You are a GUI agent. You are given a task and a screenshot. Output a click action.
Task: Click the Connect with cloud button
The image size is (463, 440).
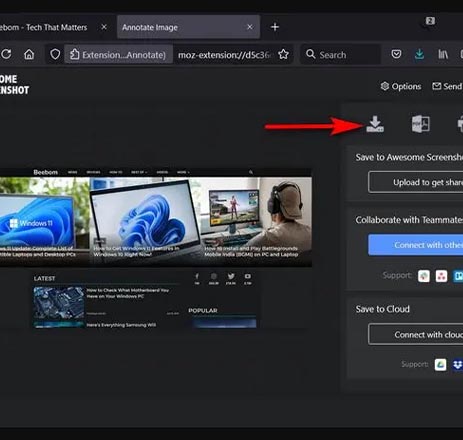tap(416, 334)
